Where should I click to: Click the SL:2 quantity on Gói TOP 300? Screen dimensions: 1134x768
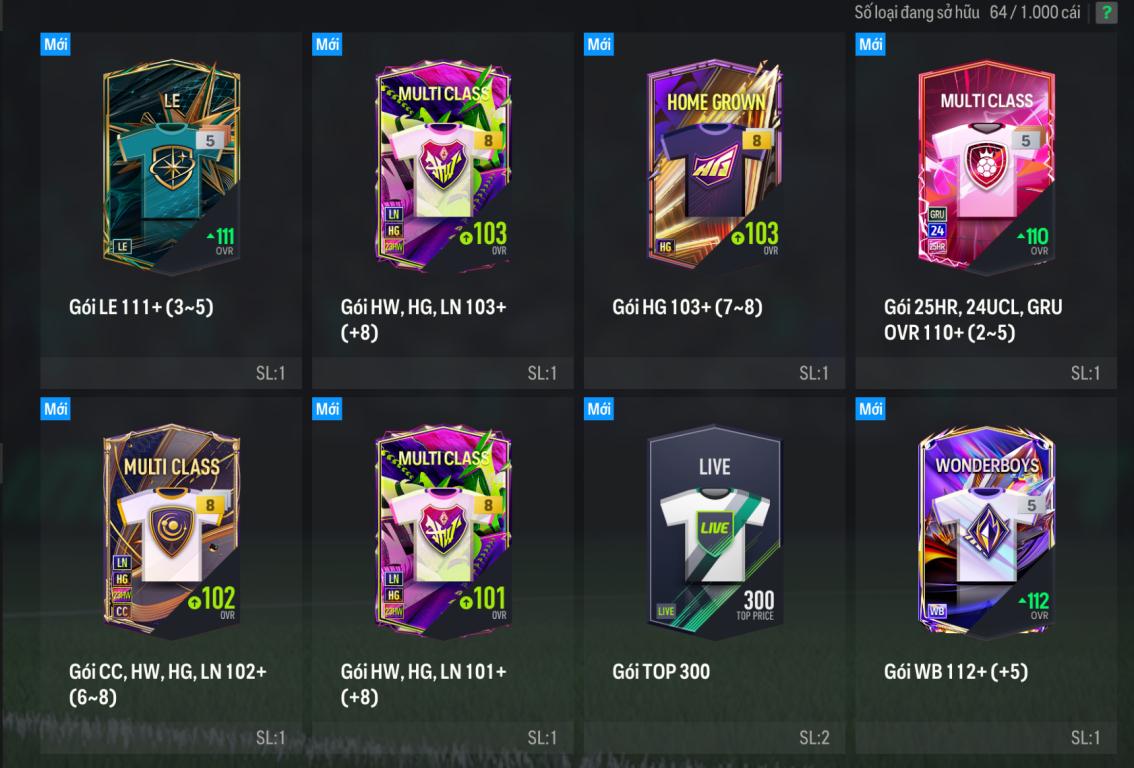(814, 738)
